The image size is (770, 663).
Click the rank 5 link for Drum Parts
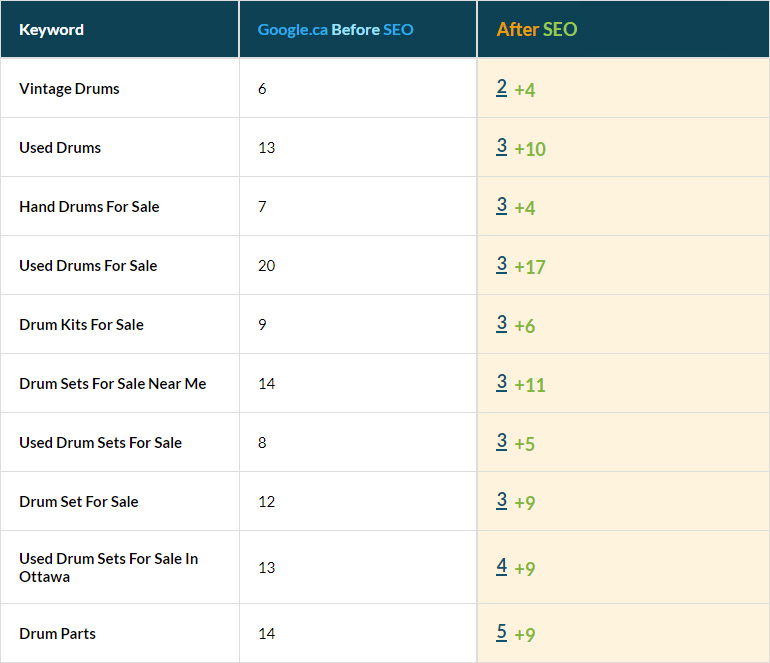click(501, 633)
